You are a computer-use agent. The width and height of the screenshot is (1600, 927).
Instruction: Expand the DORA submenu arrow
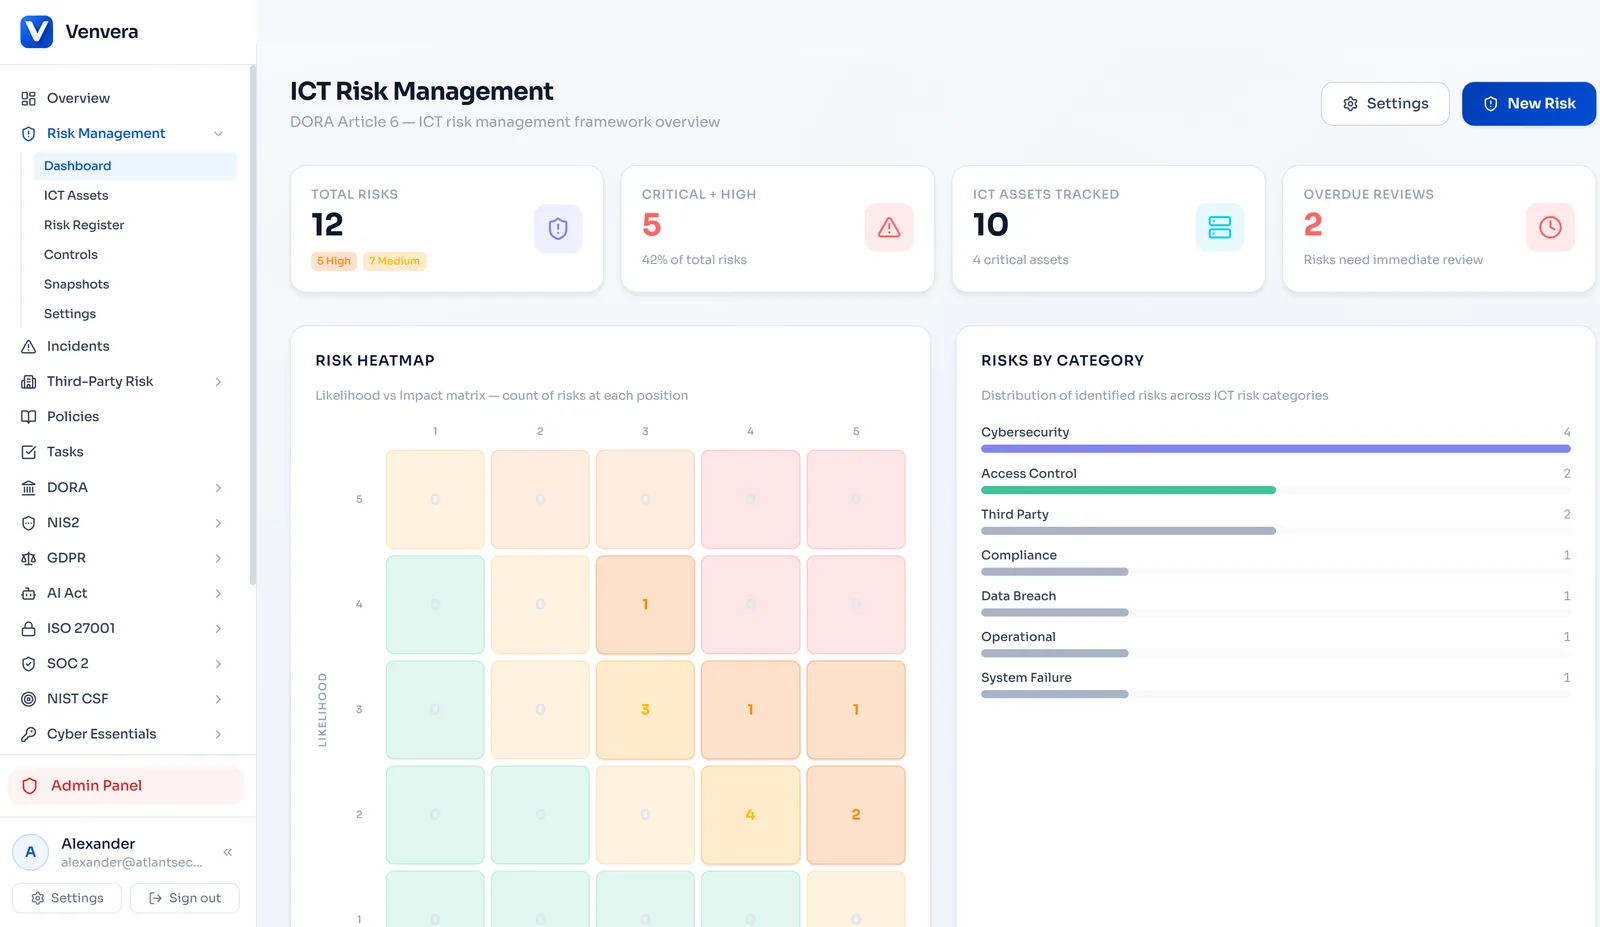(218, 487)
